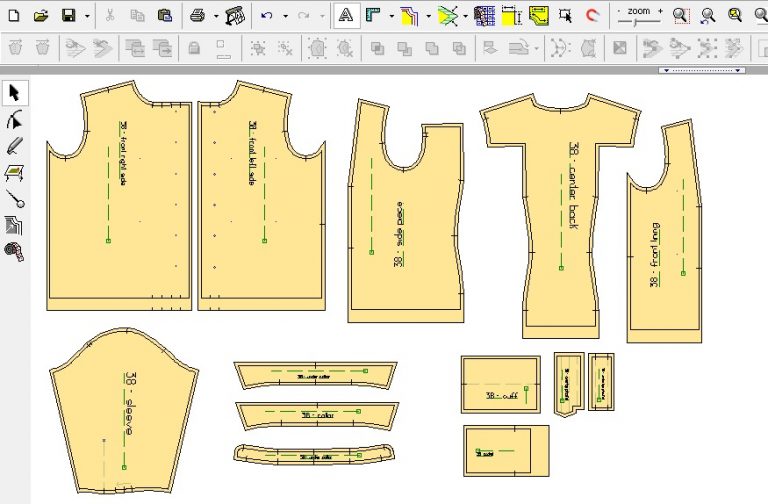
Task: Click the zoom plus sign
Action: 660,11
